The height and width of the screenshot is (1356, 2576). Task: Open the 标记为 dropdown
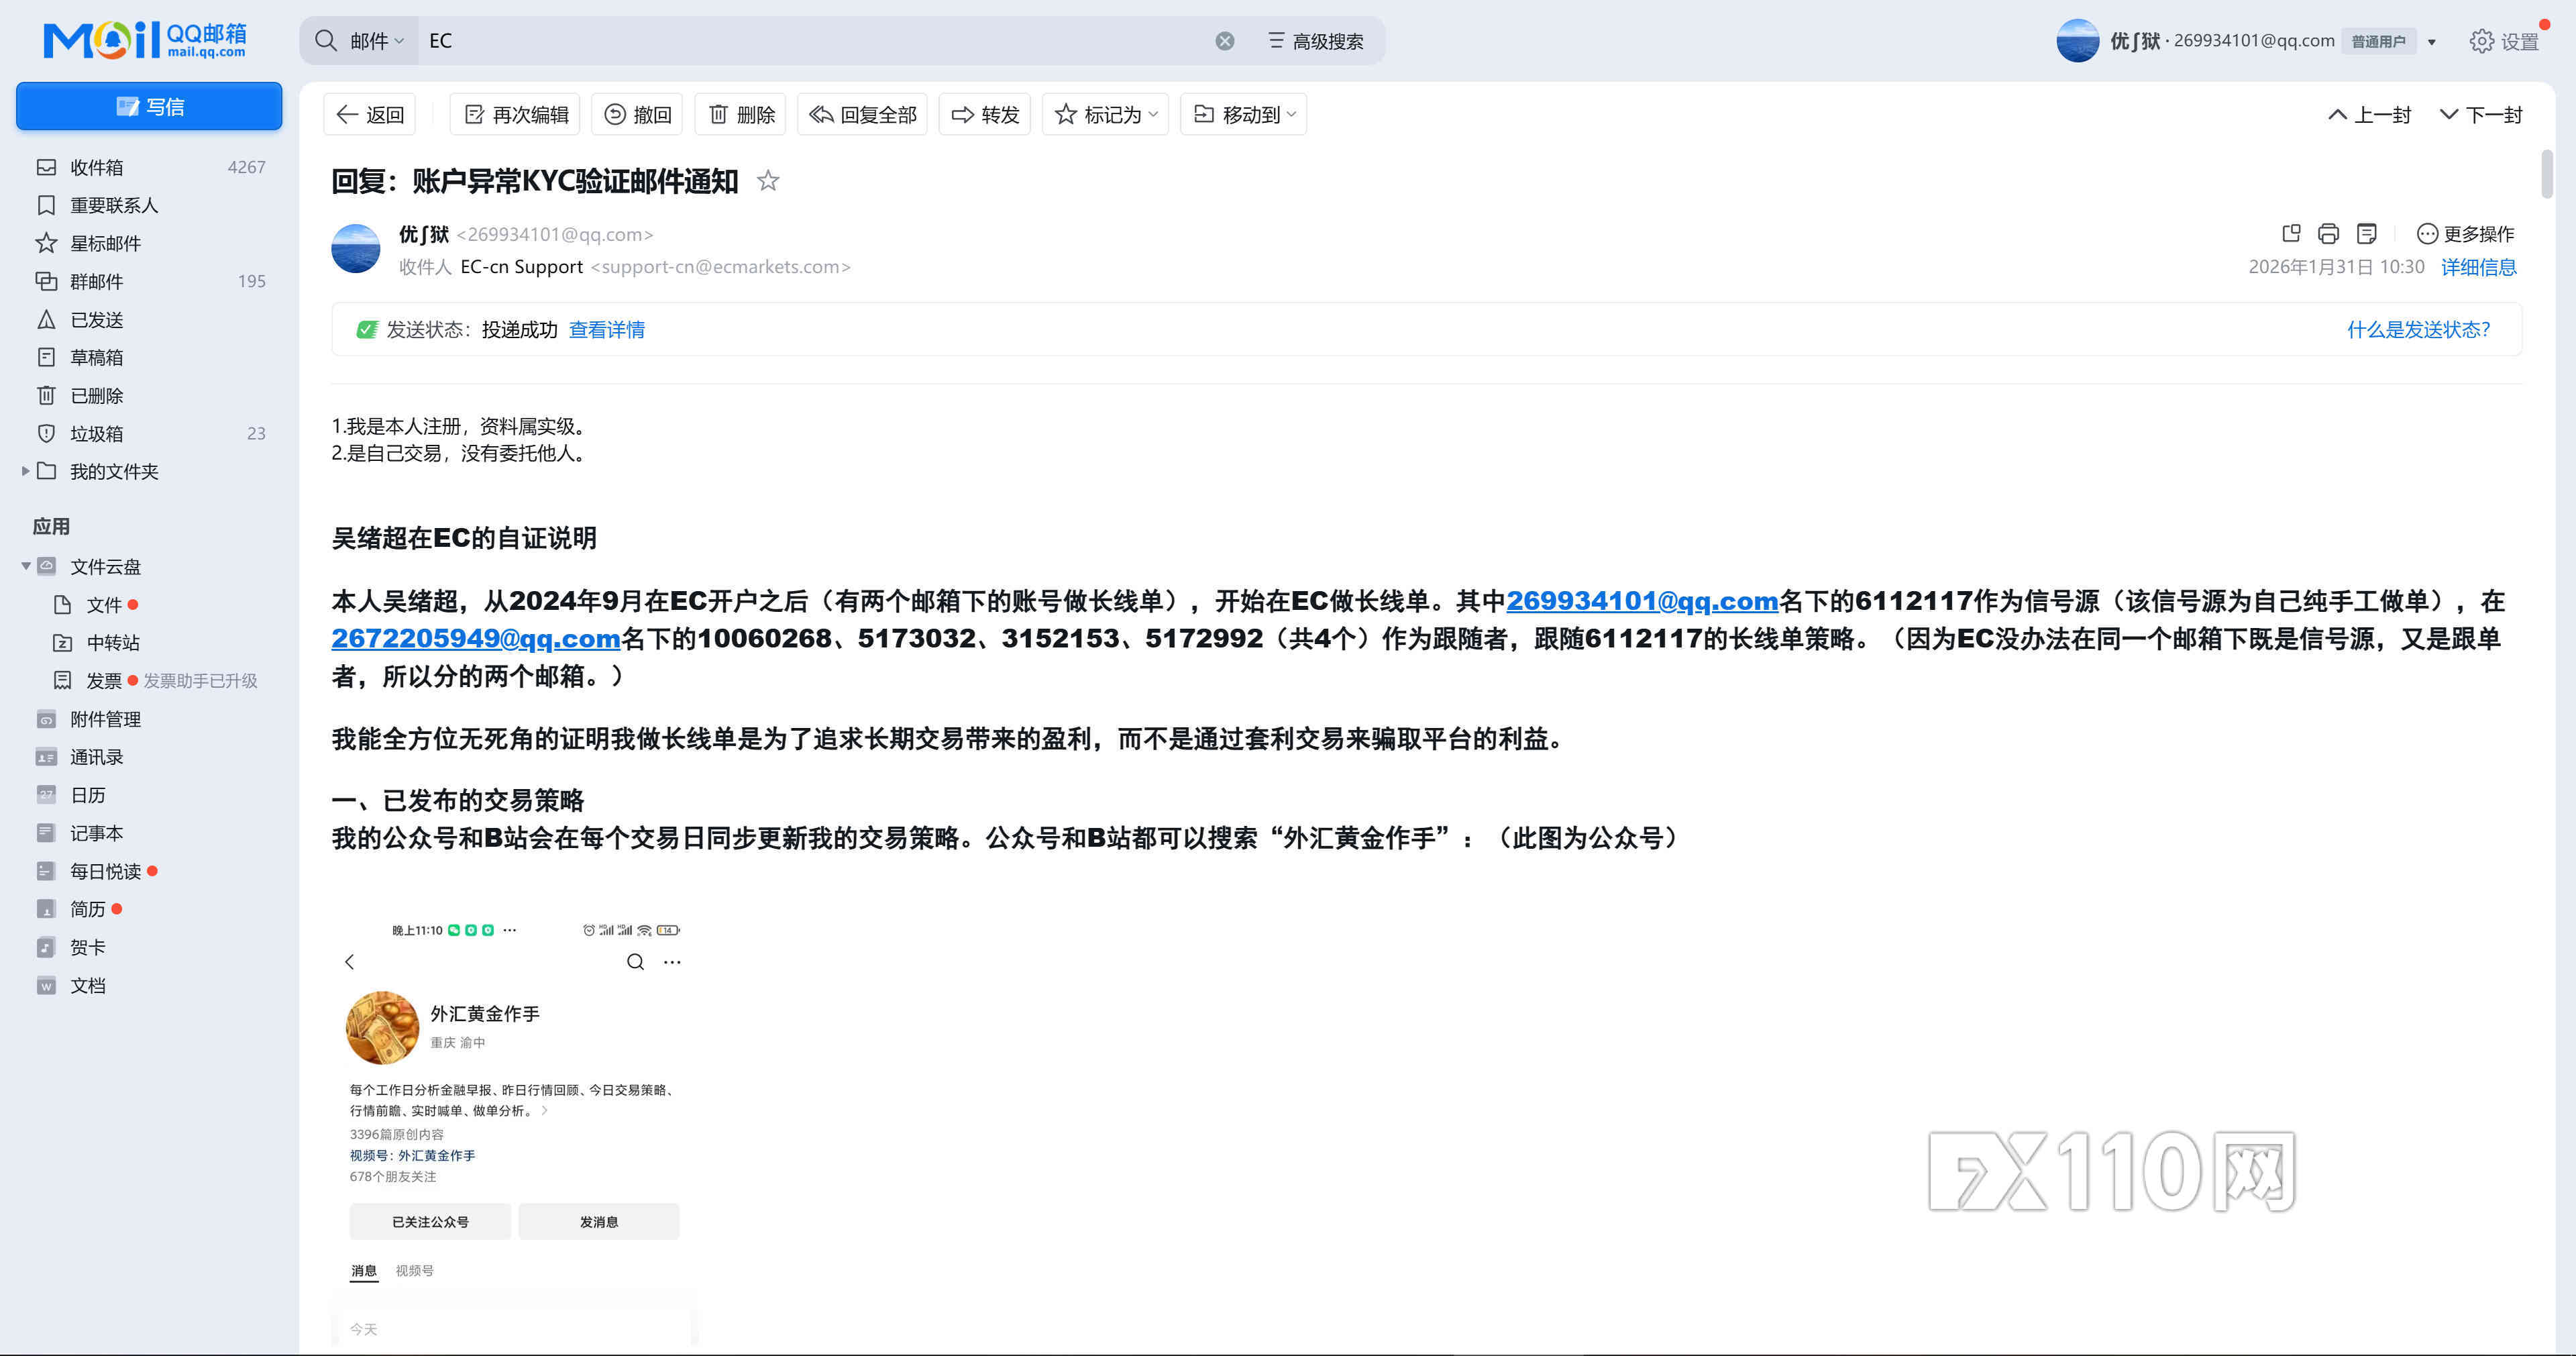click(x=1105, y=115)
